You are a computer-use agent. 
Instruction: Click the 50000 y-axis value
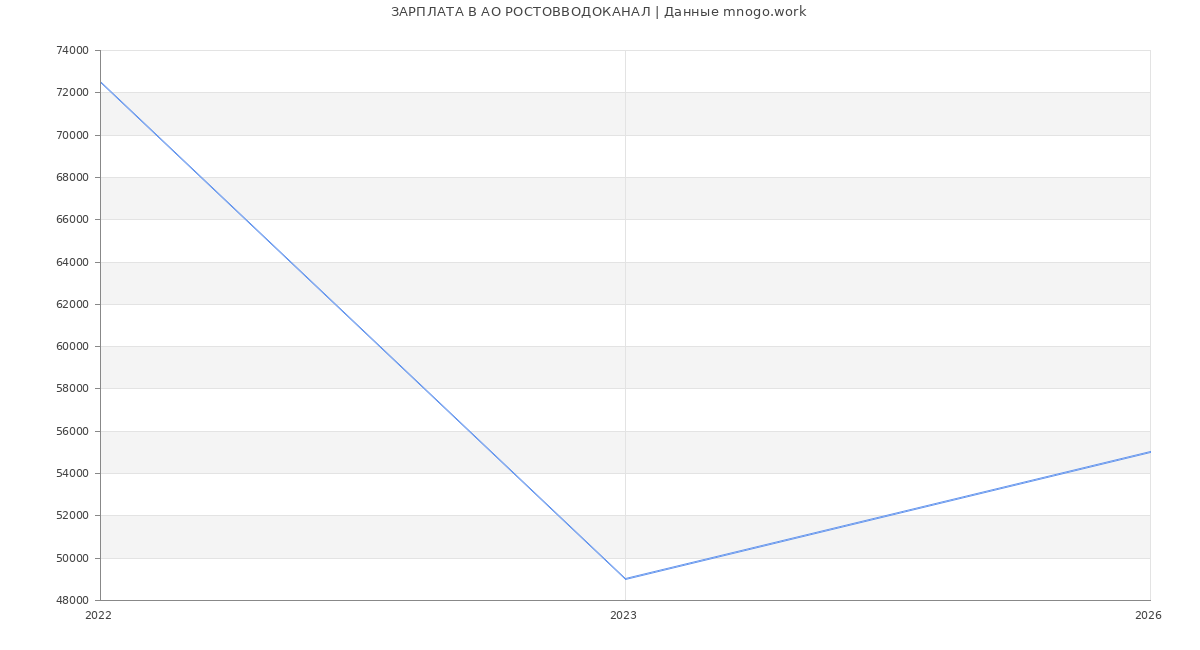(x=72, y=558)
